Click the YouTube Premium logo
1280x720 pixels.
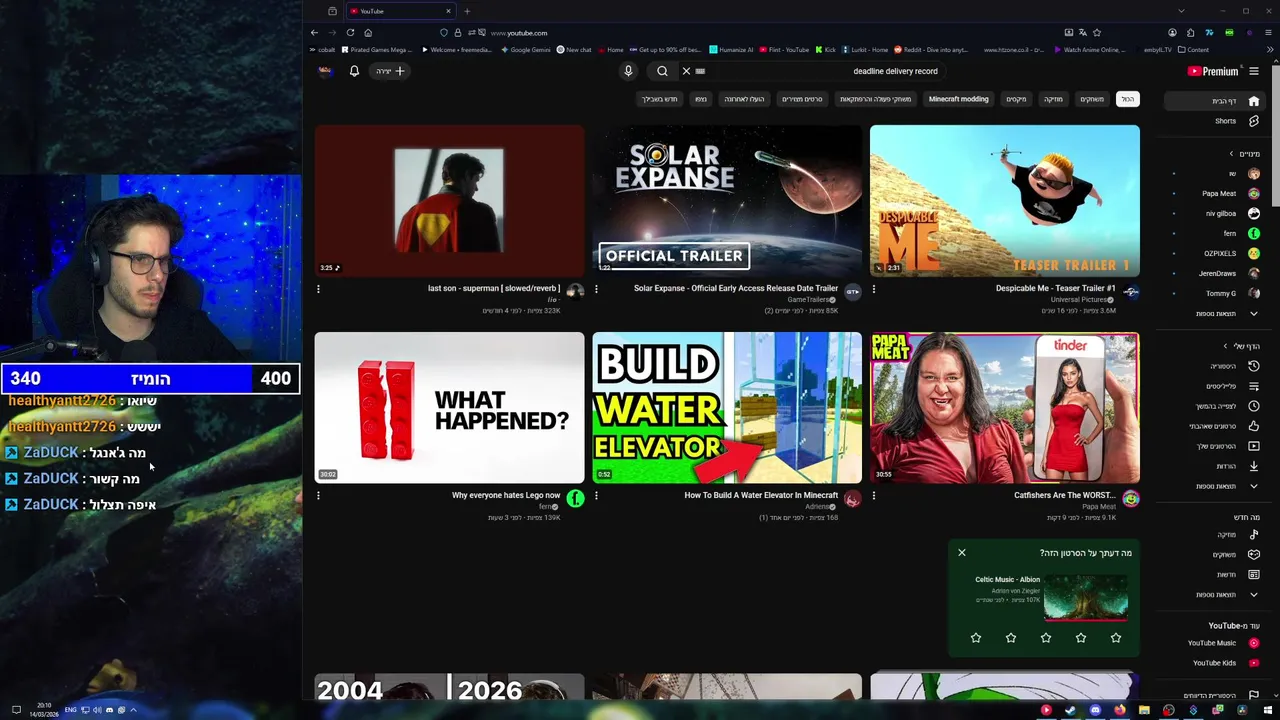click(x=1212, y=71)
